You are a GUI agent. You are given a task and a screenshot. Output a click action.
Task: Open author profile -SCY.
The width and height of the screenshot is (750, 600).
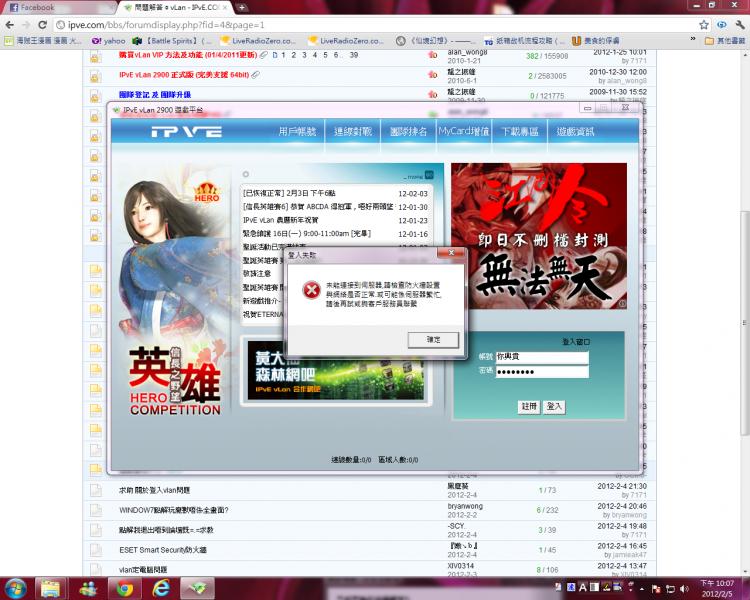click(456, 526)
